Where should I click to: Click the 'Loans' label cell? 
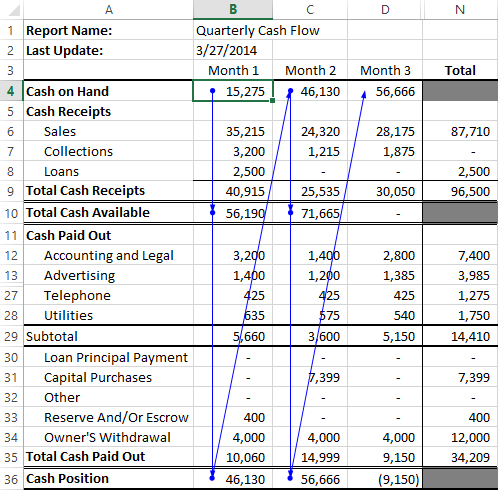pos(108,171)
